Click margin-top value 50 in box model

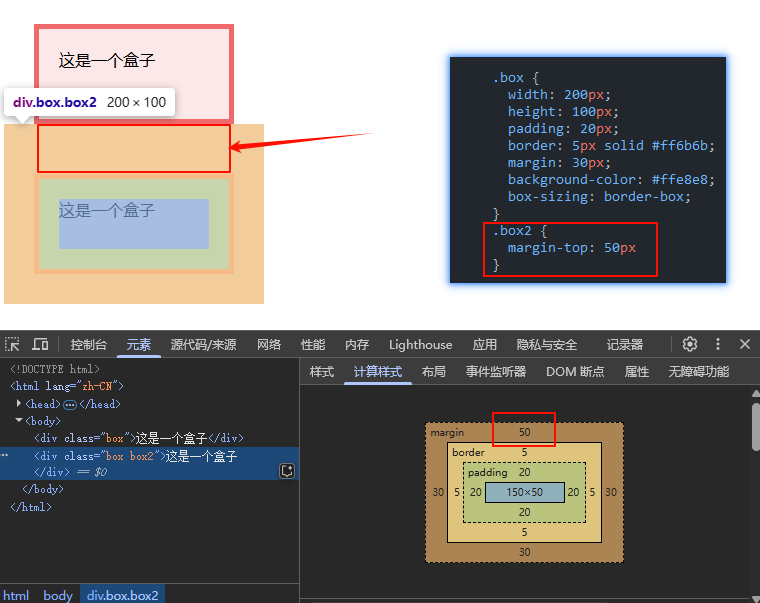pyautogui.click(x=524, y=432)
